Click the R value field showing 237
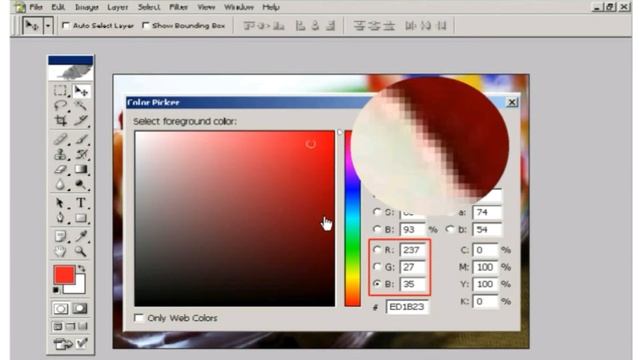This screenshot has height=360, width=640. 413,250
